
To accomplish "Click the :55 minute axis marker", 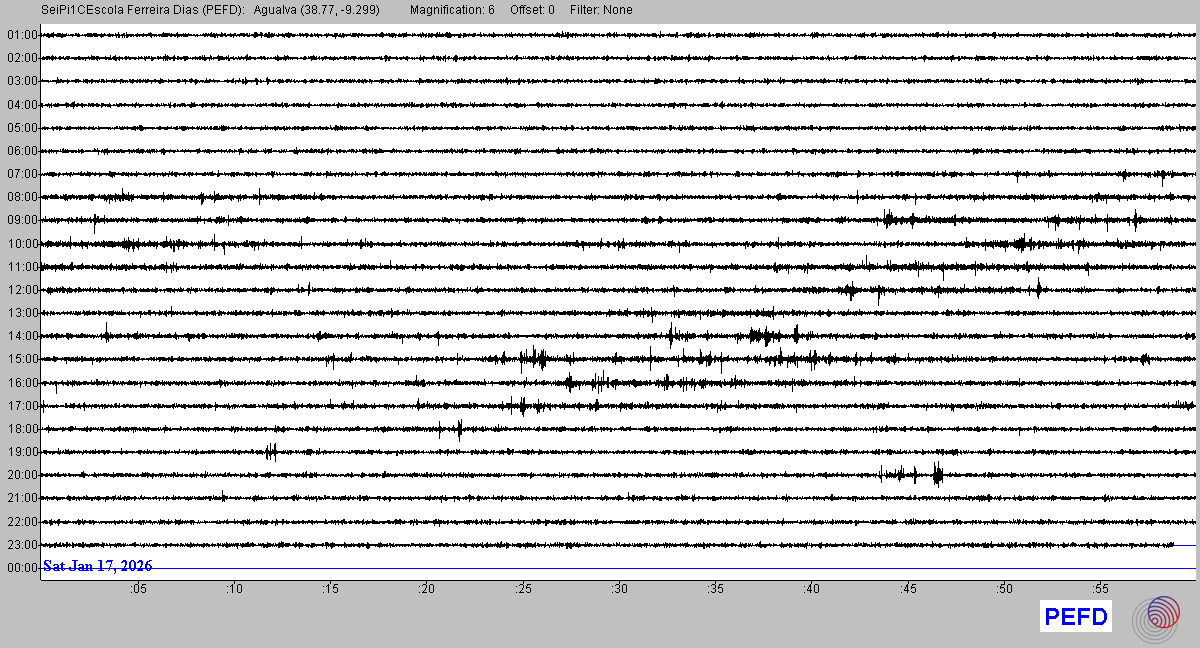I will pos(1100,589).
